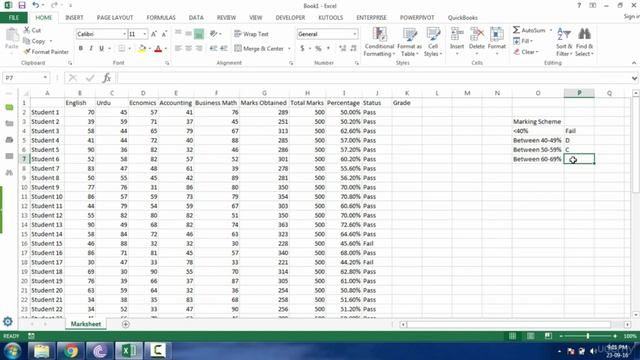This screenshot has width=640, height=360.
Task: Click the Copy button
Action: point(34,41)
